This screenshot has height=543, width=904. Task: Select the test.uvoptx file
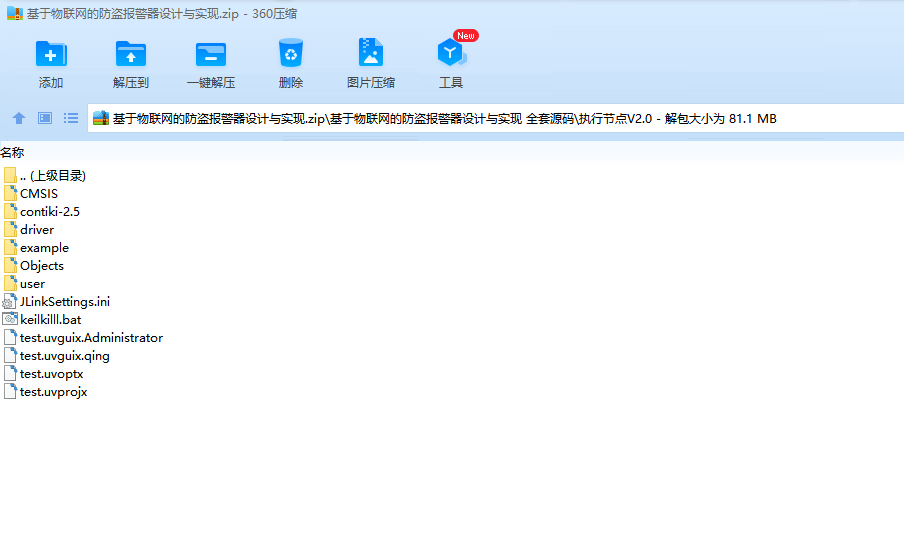[43, 374]
